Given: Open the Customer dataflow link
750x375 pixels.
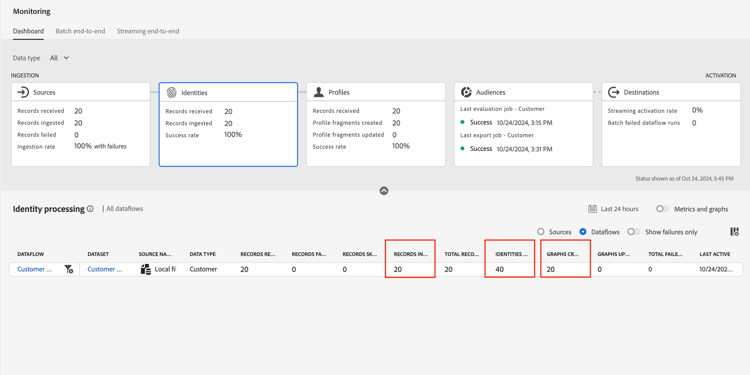Looking at the screenshot, I should coord(34,269).
